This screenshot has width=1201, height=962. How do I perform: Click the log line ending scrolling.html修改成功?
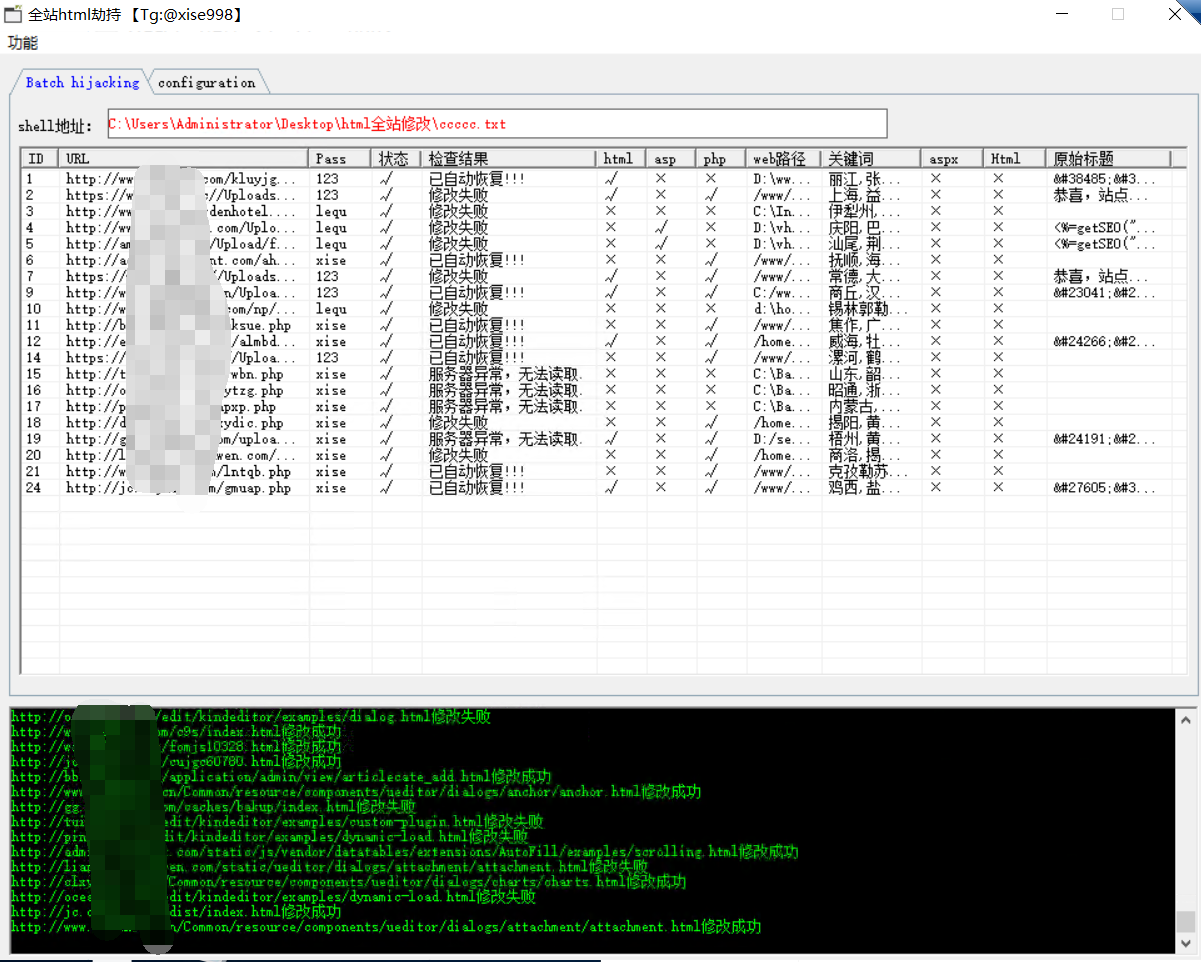point(404,852)
